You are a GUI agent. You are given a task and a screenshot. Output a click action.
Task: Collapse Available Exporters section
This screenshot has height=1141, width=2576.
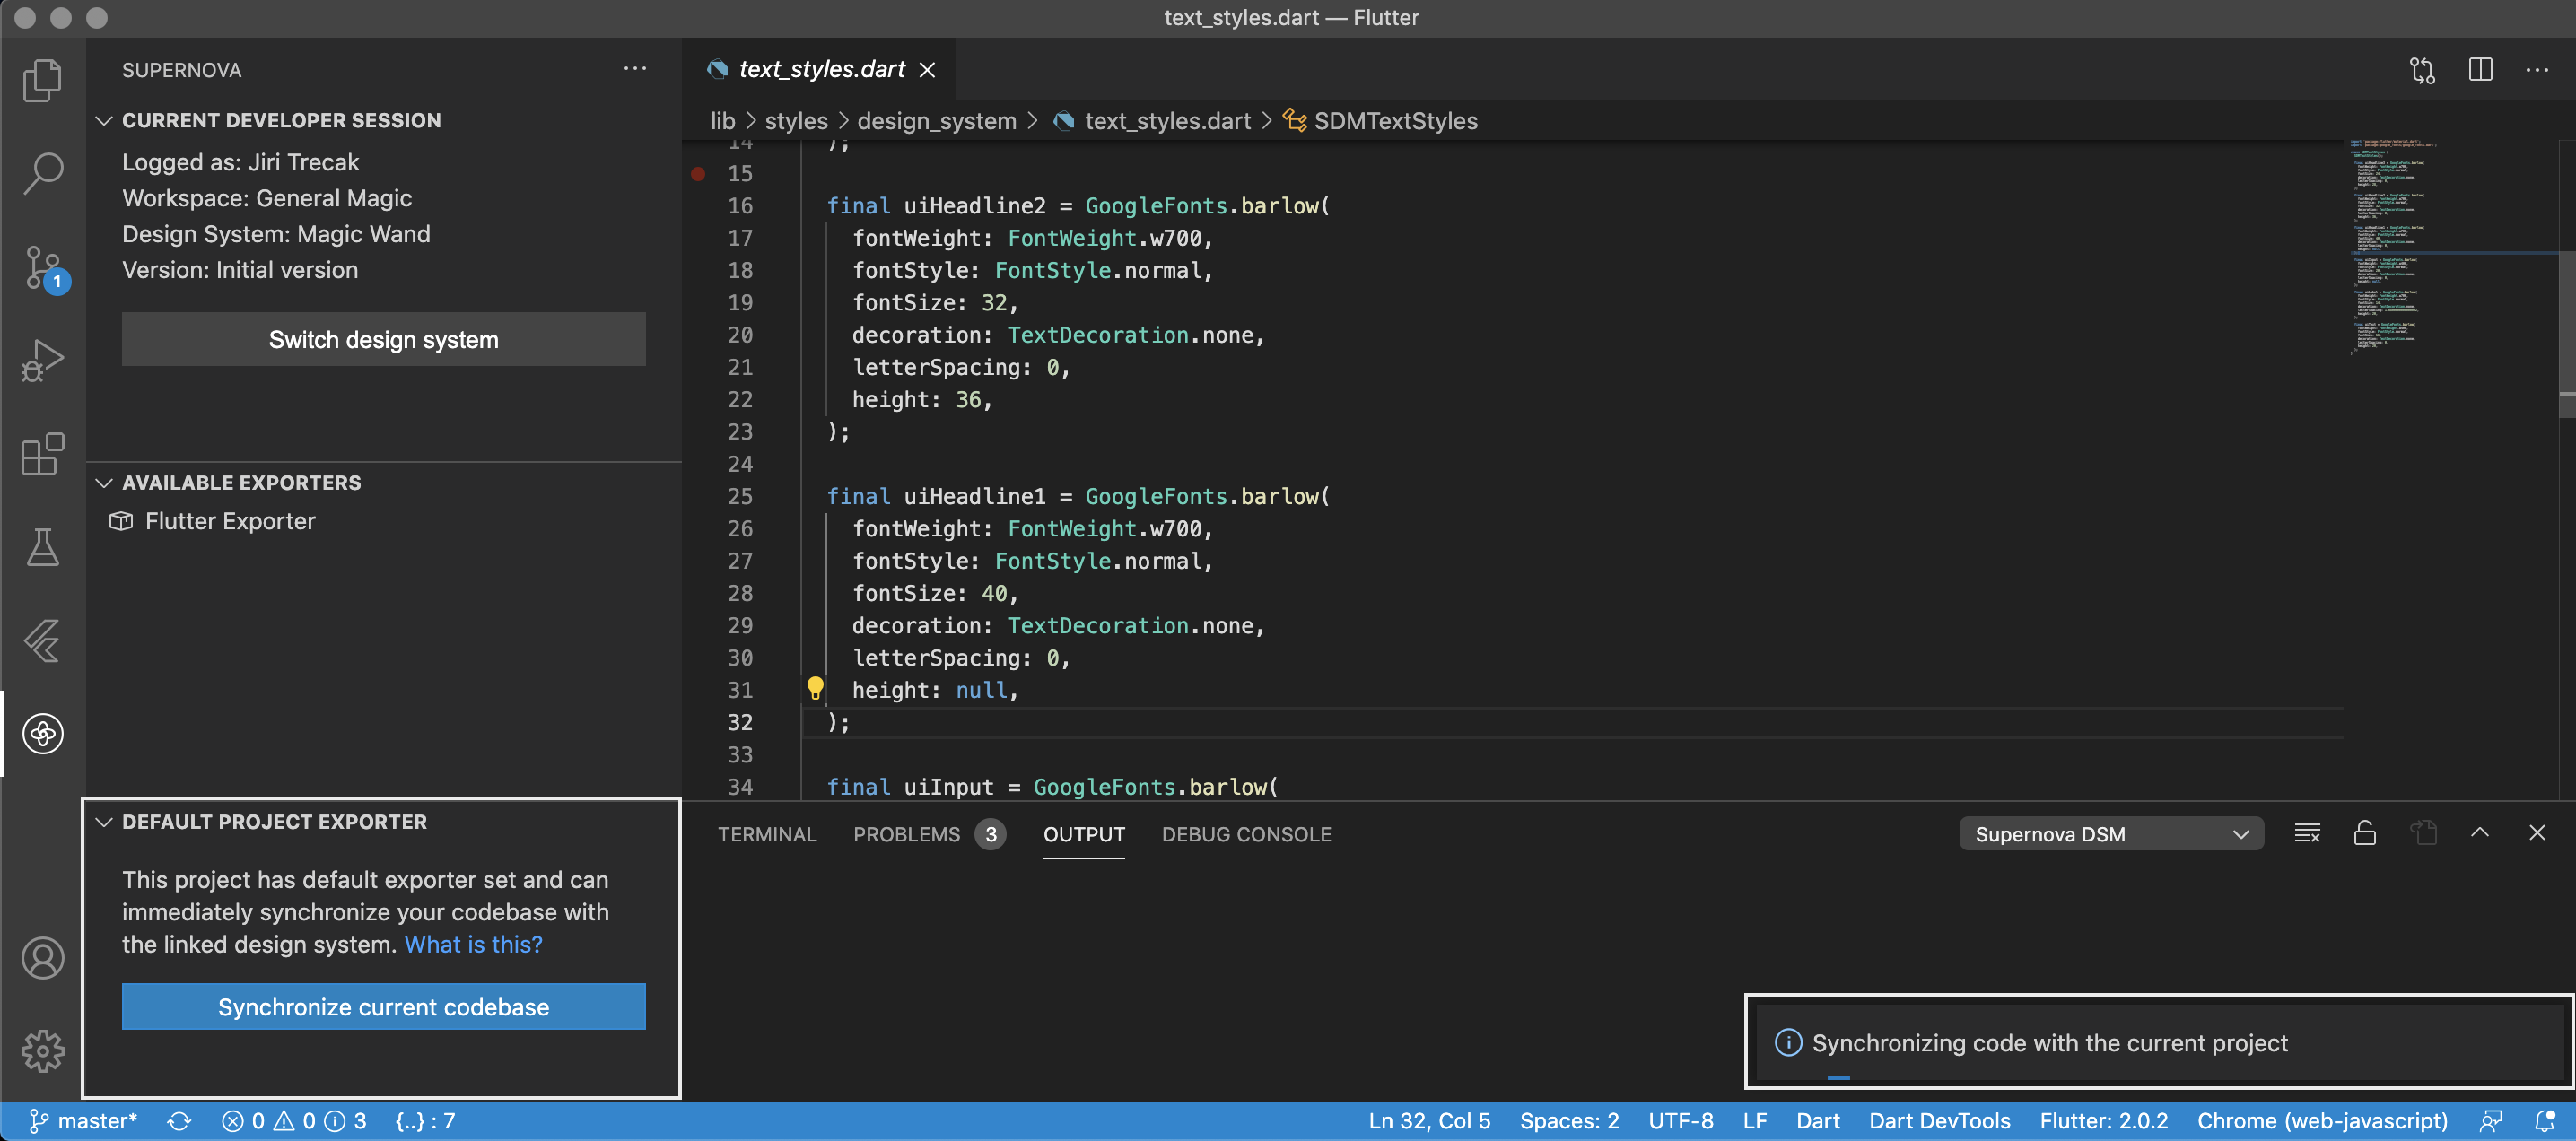point(104,483)
